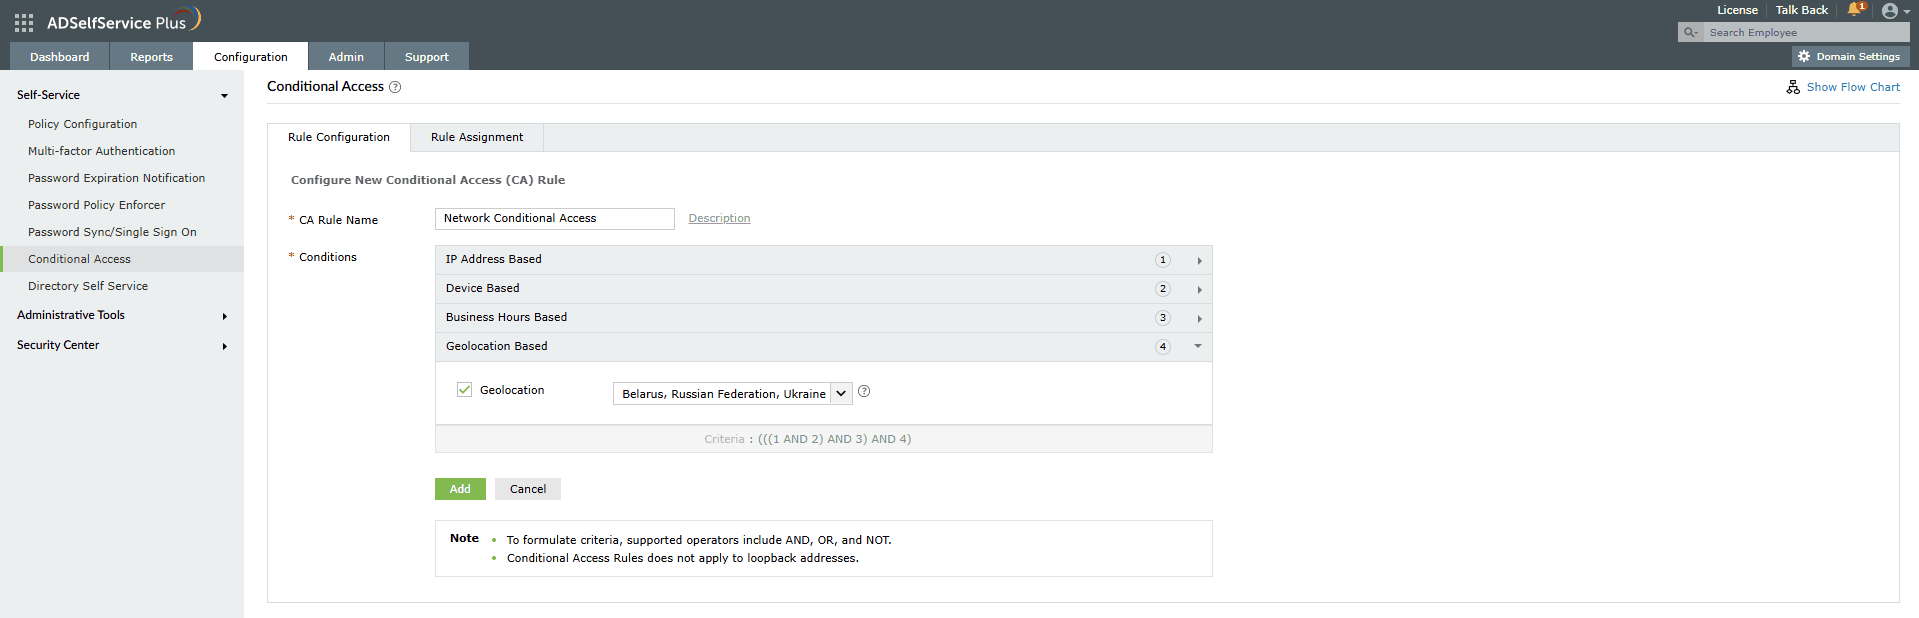
Task: Click the CA Rule Name input field
Action: [554, 219]
